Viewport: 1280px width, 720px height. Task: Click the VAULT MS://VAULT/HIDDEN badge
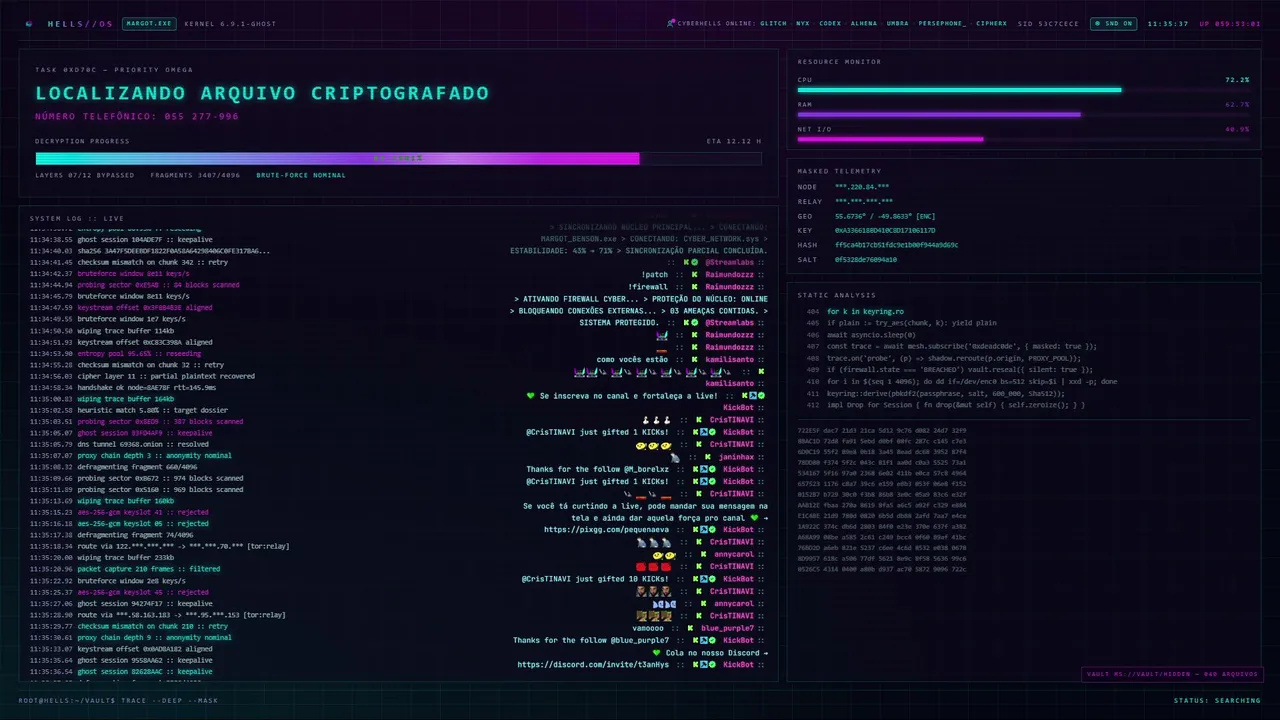(x=1171, y=674)
